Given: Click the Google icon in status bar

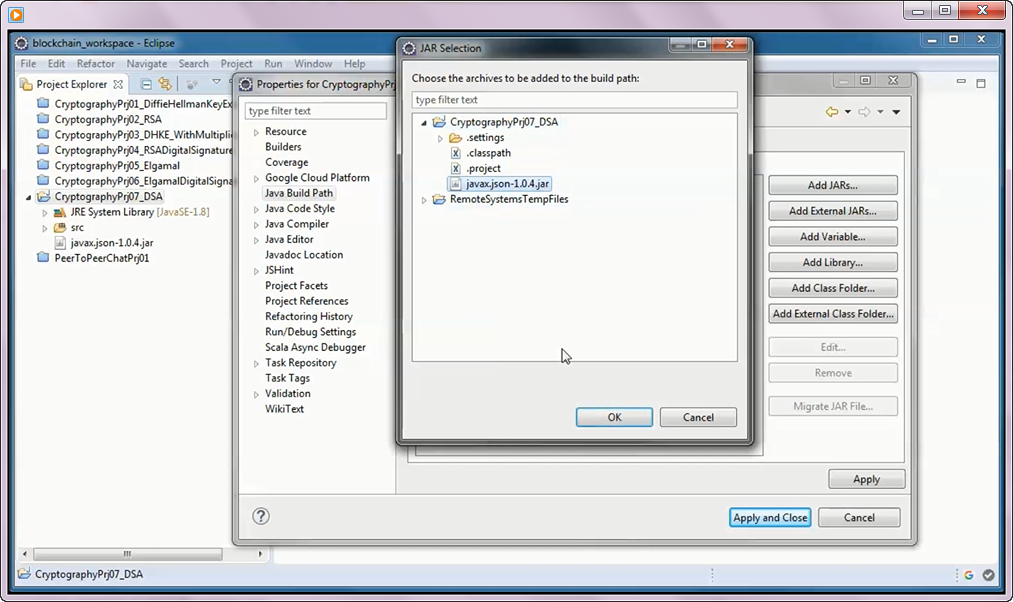Looking at the screenshot, I should tap(968, 574).
